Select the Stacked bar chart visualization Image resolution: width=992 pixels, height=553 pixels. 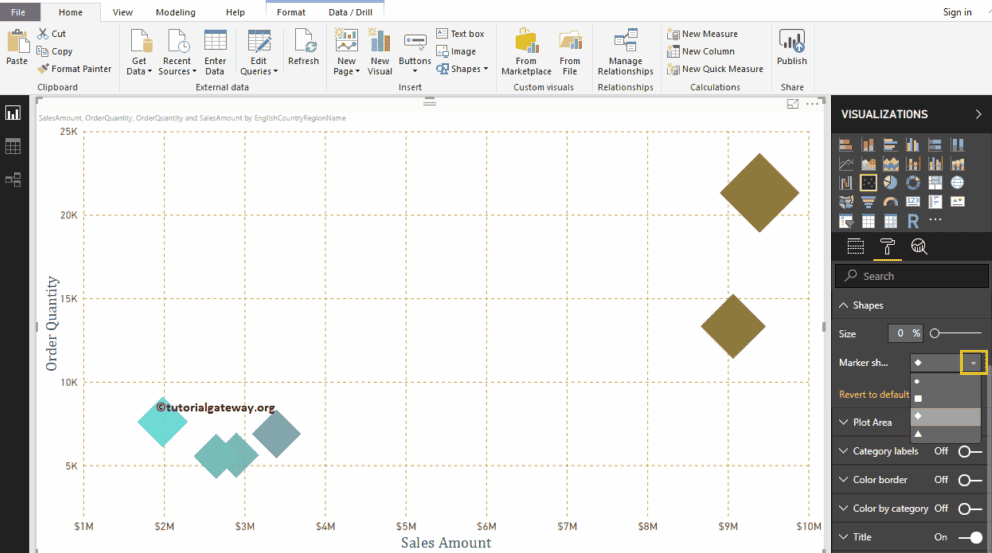[846, 145]
